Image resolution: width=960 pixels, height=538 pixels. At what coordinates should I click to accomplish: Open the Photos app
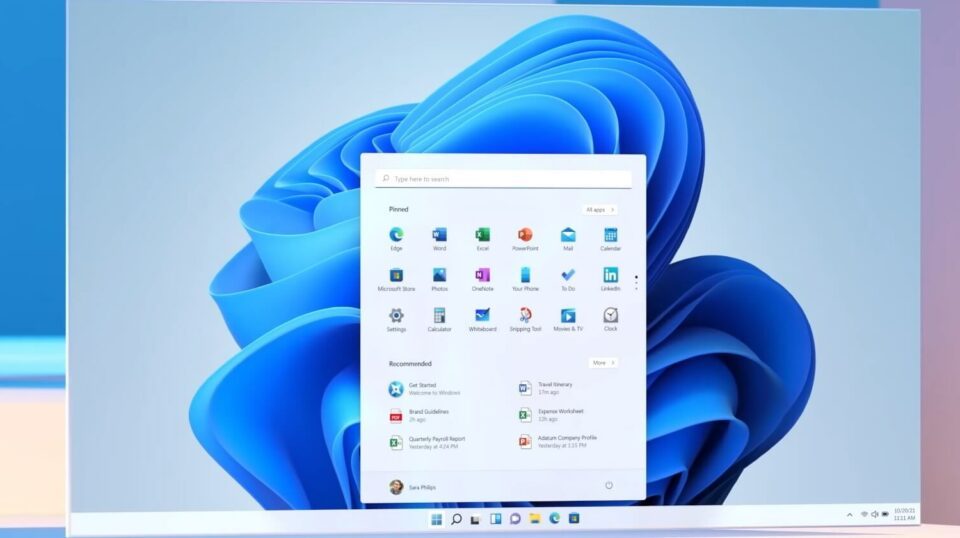pyautogui.click(x=440, y=278)
